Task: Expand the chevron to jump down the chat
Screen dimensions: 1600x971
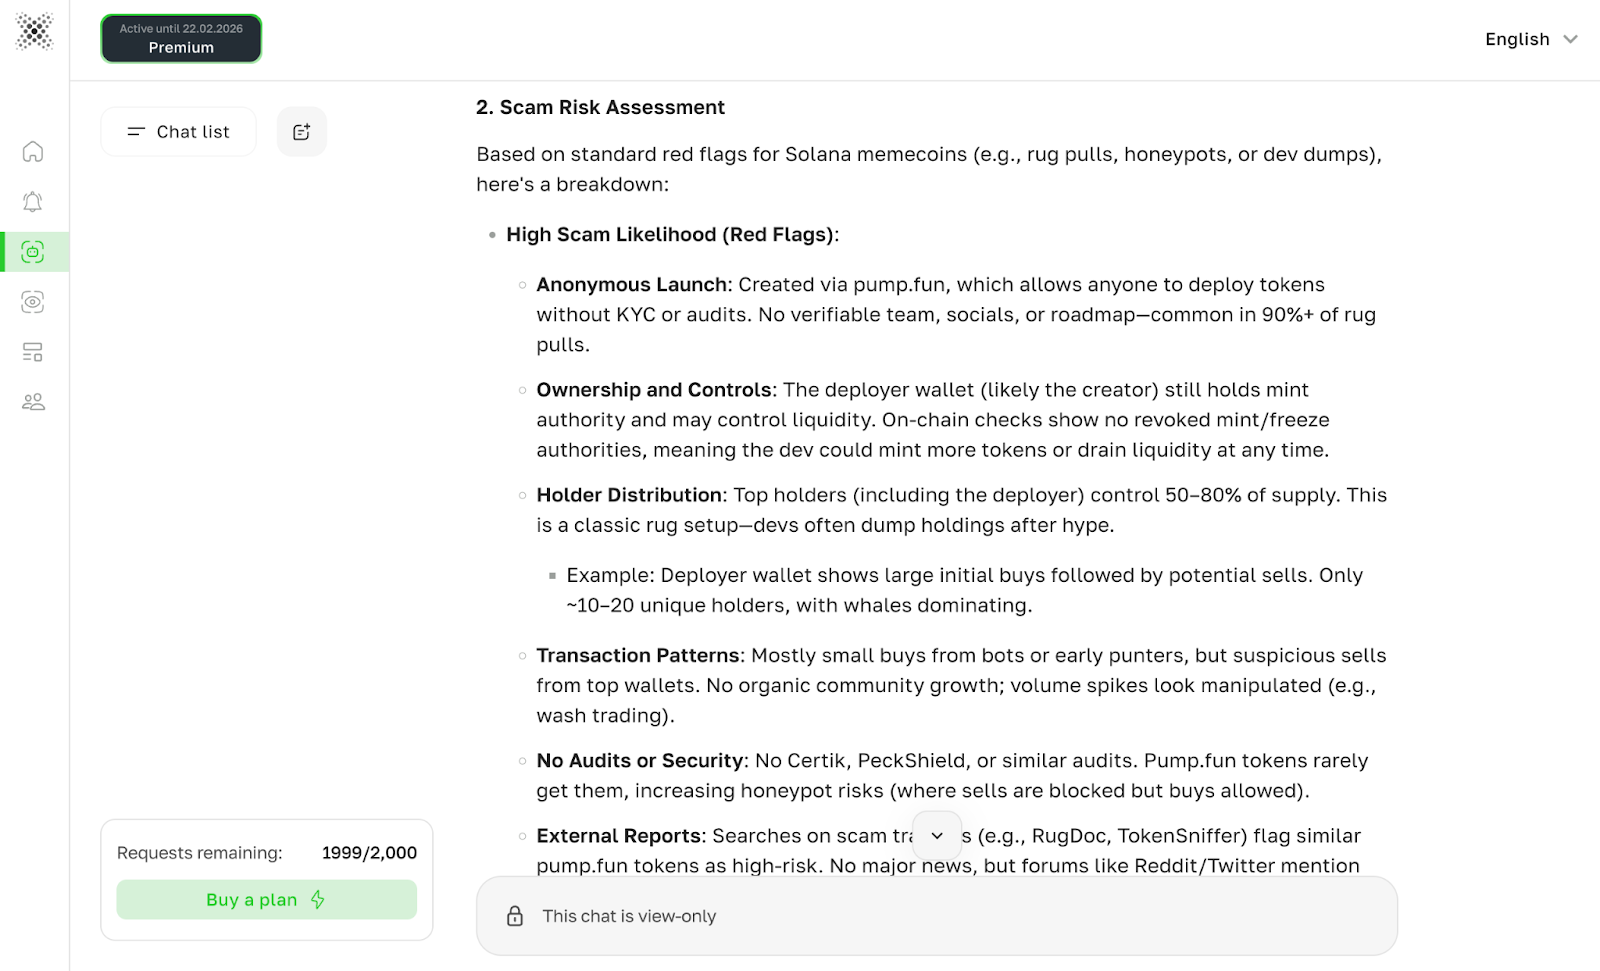Action: [937, 834]
